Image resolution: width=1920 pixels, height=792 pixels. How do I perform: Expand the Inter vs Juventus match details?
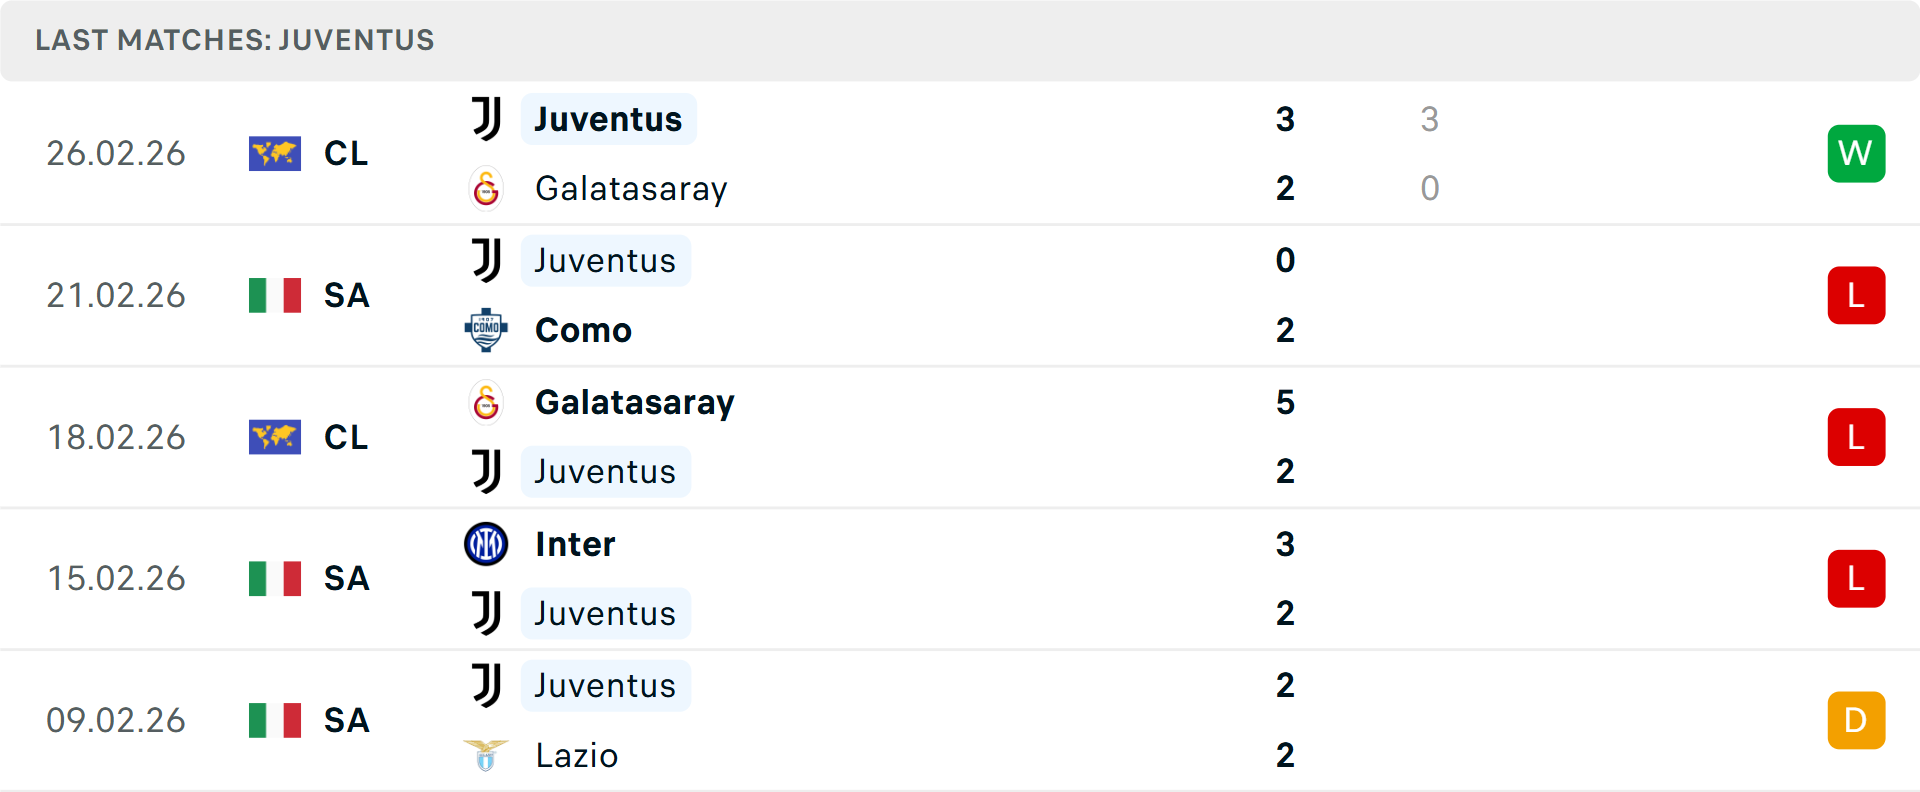[x=960, y=578]
